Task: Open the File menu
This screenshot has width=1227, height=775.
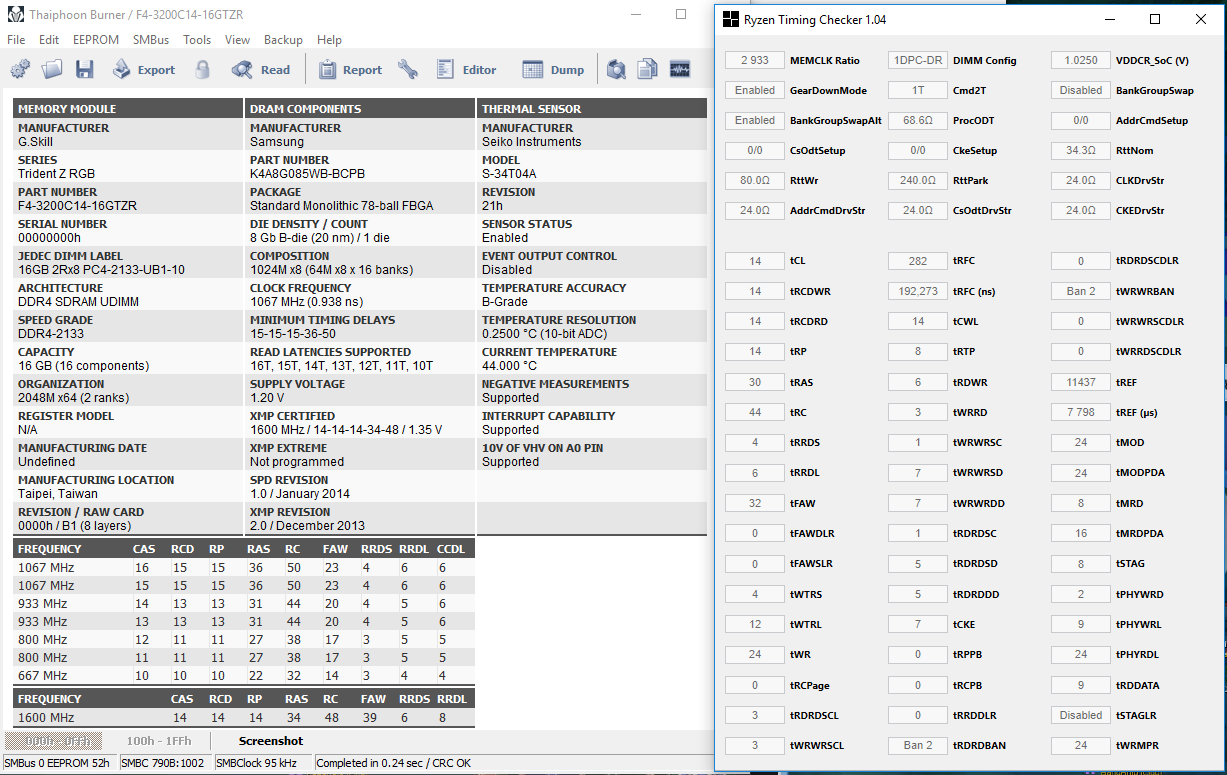Action: click(x=16, y=40)
